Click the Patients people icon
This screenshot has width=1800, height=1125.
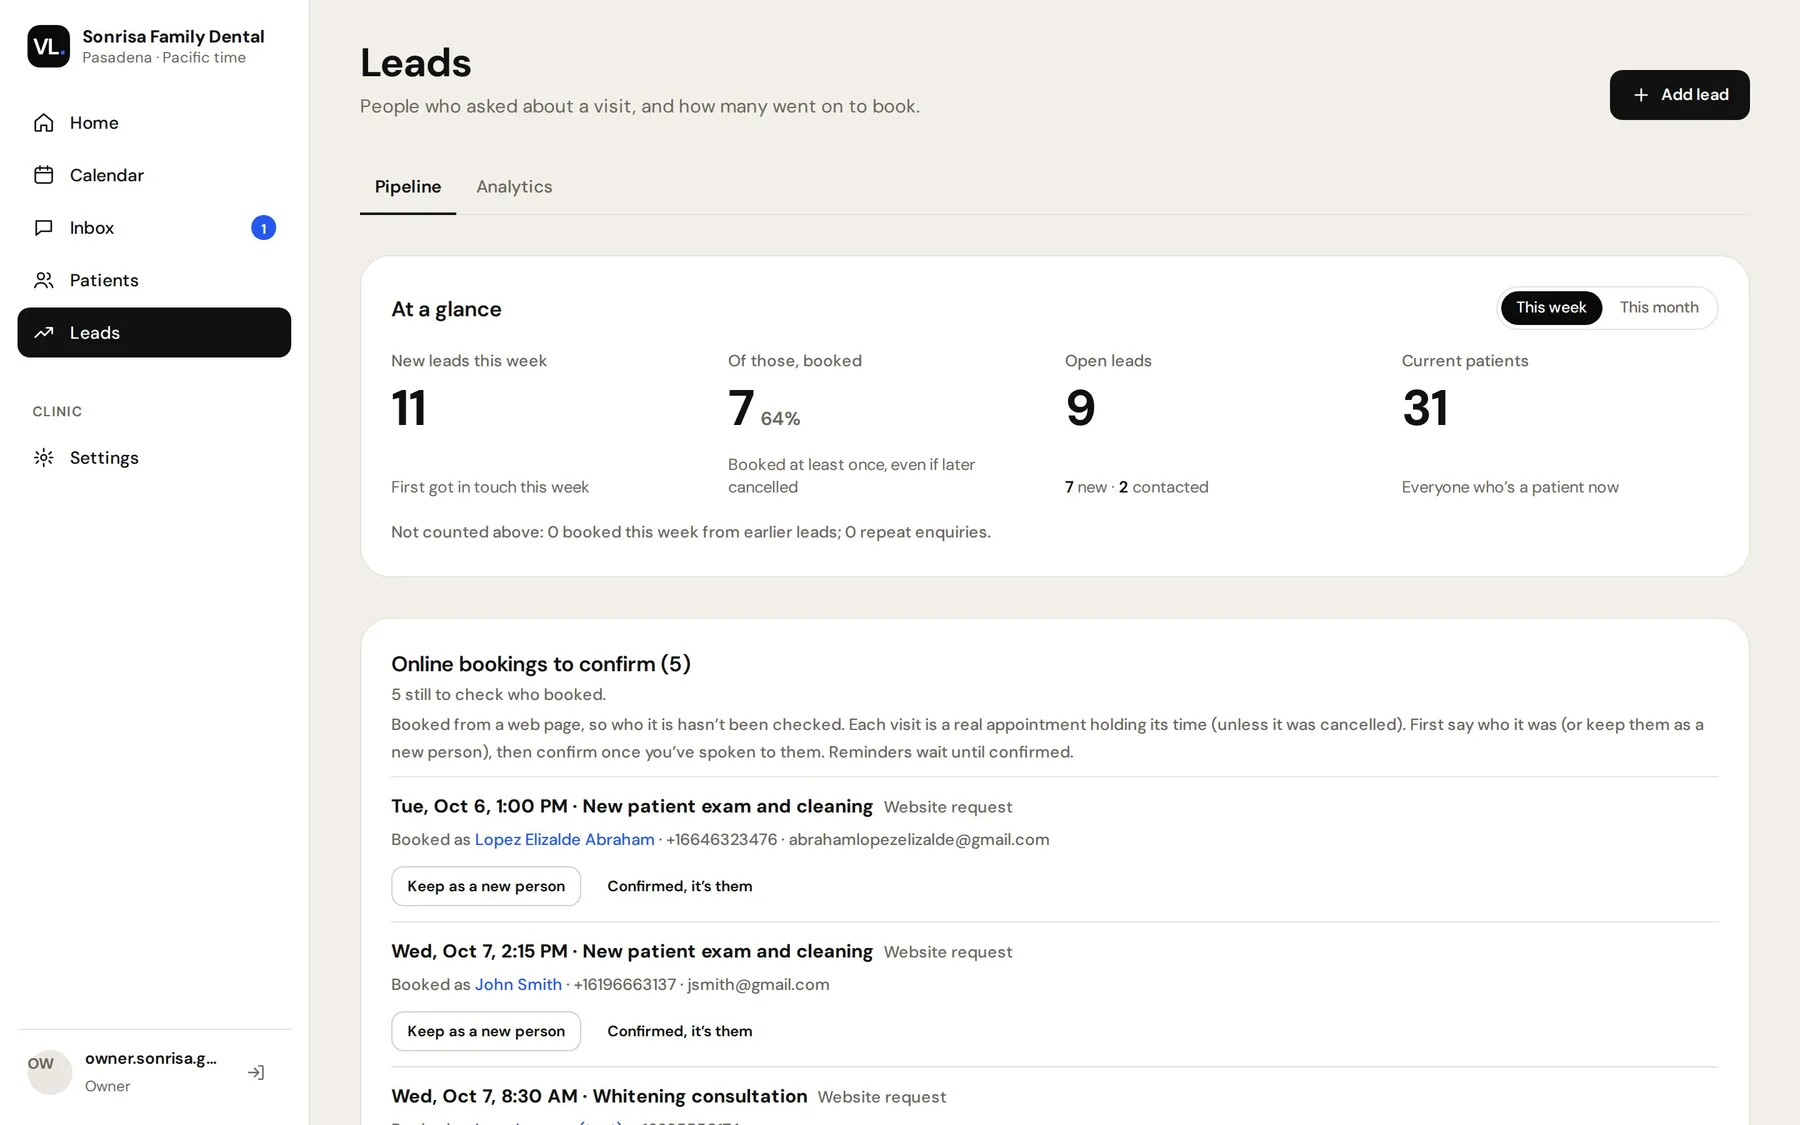(x=43, y=280)
